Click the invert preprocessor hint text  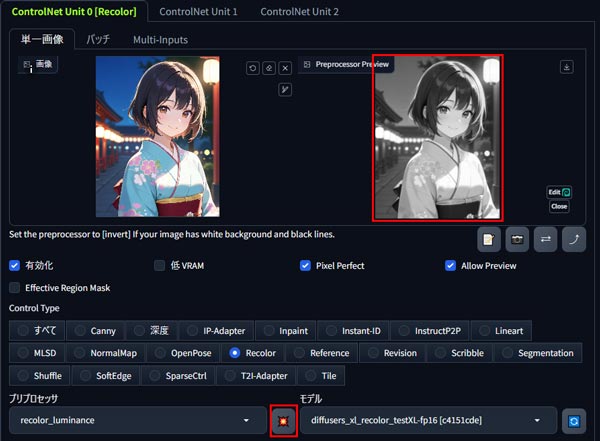[x=172, y=234]
